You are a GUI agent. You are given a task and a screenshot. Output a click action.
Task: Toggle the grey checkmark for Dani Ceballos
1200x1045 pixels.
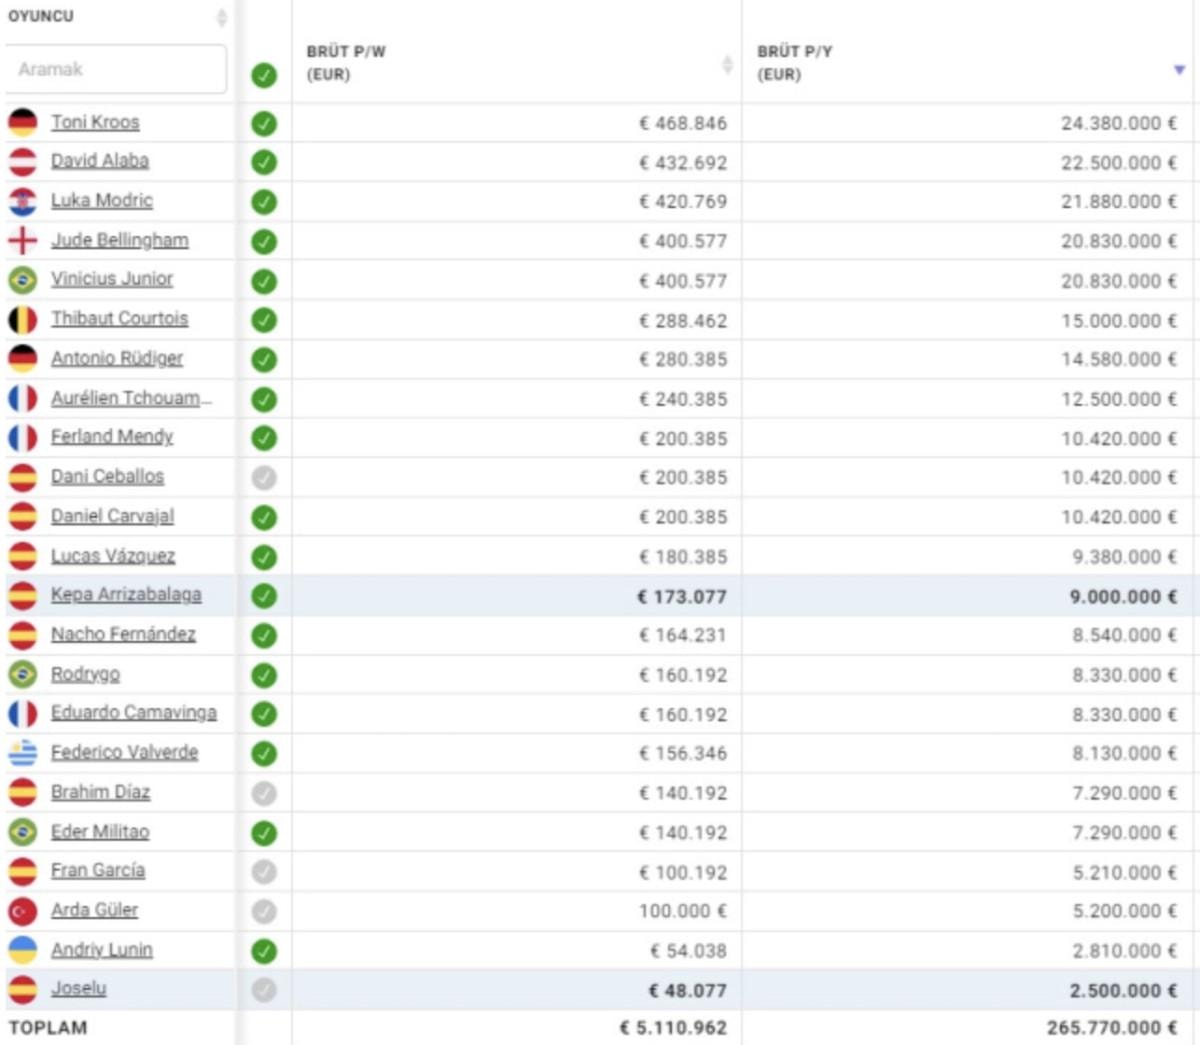click(264, 478)
